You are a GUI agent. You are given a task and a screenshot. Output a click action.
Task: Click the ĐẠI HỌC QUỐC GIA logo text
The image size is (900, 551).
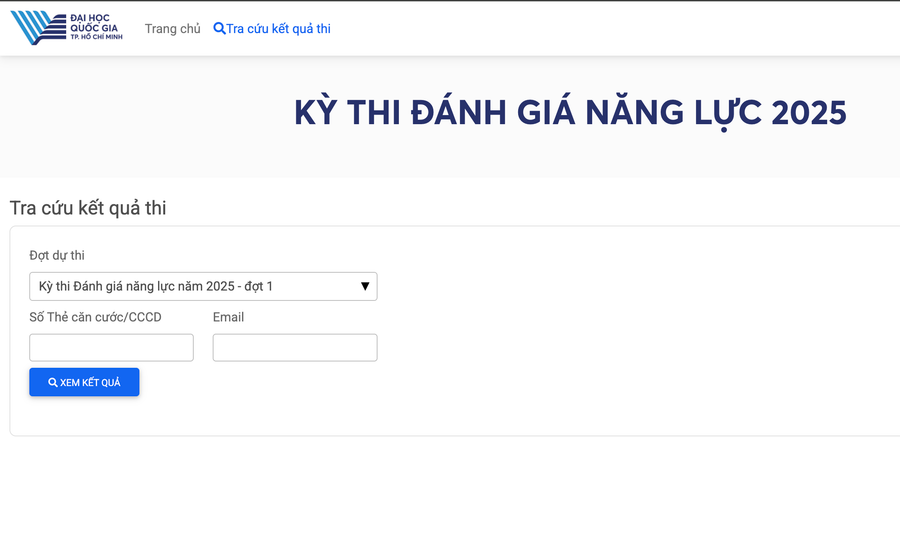tap(95, 27)
